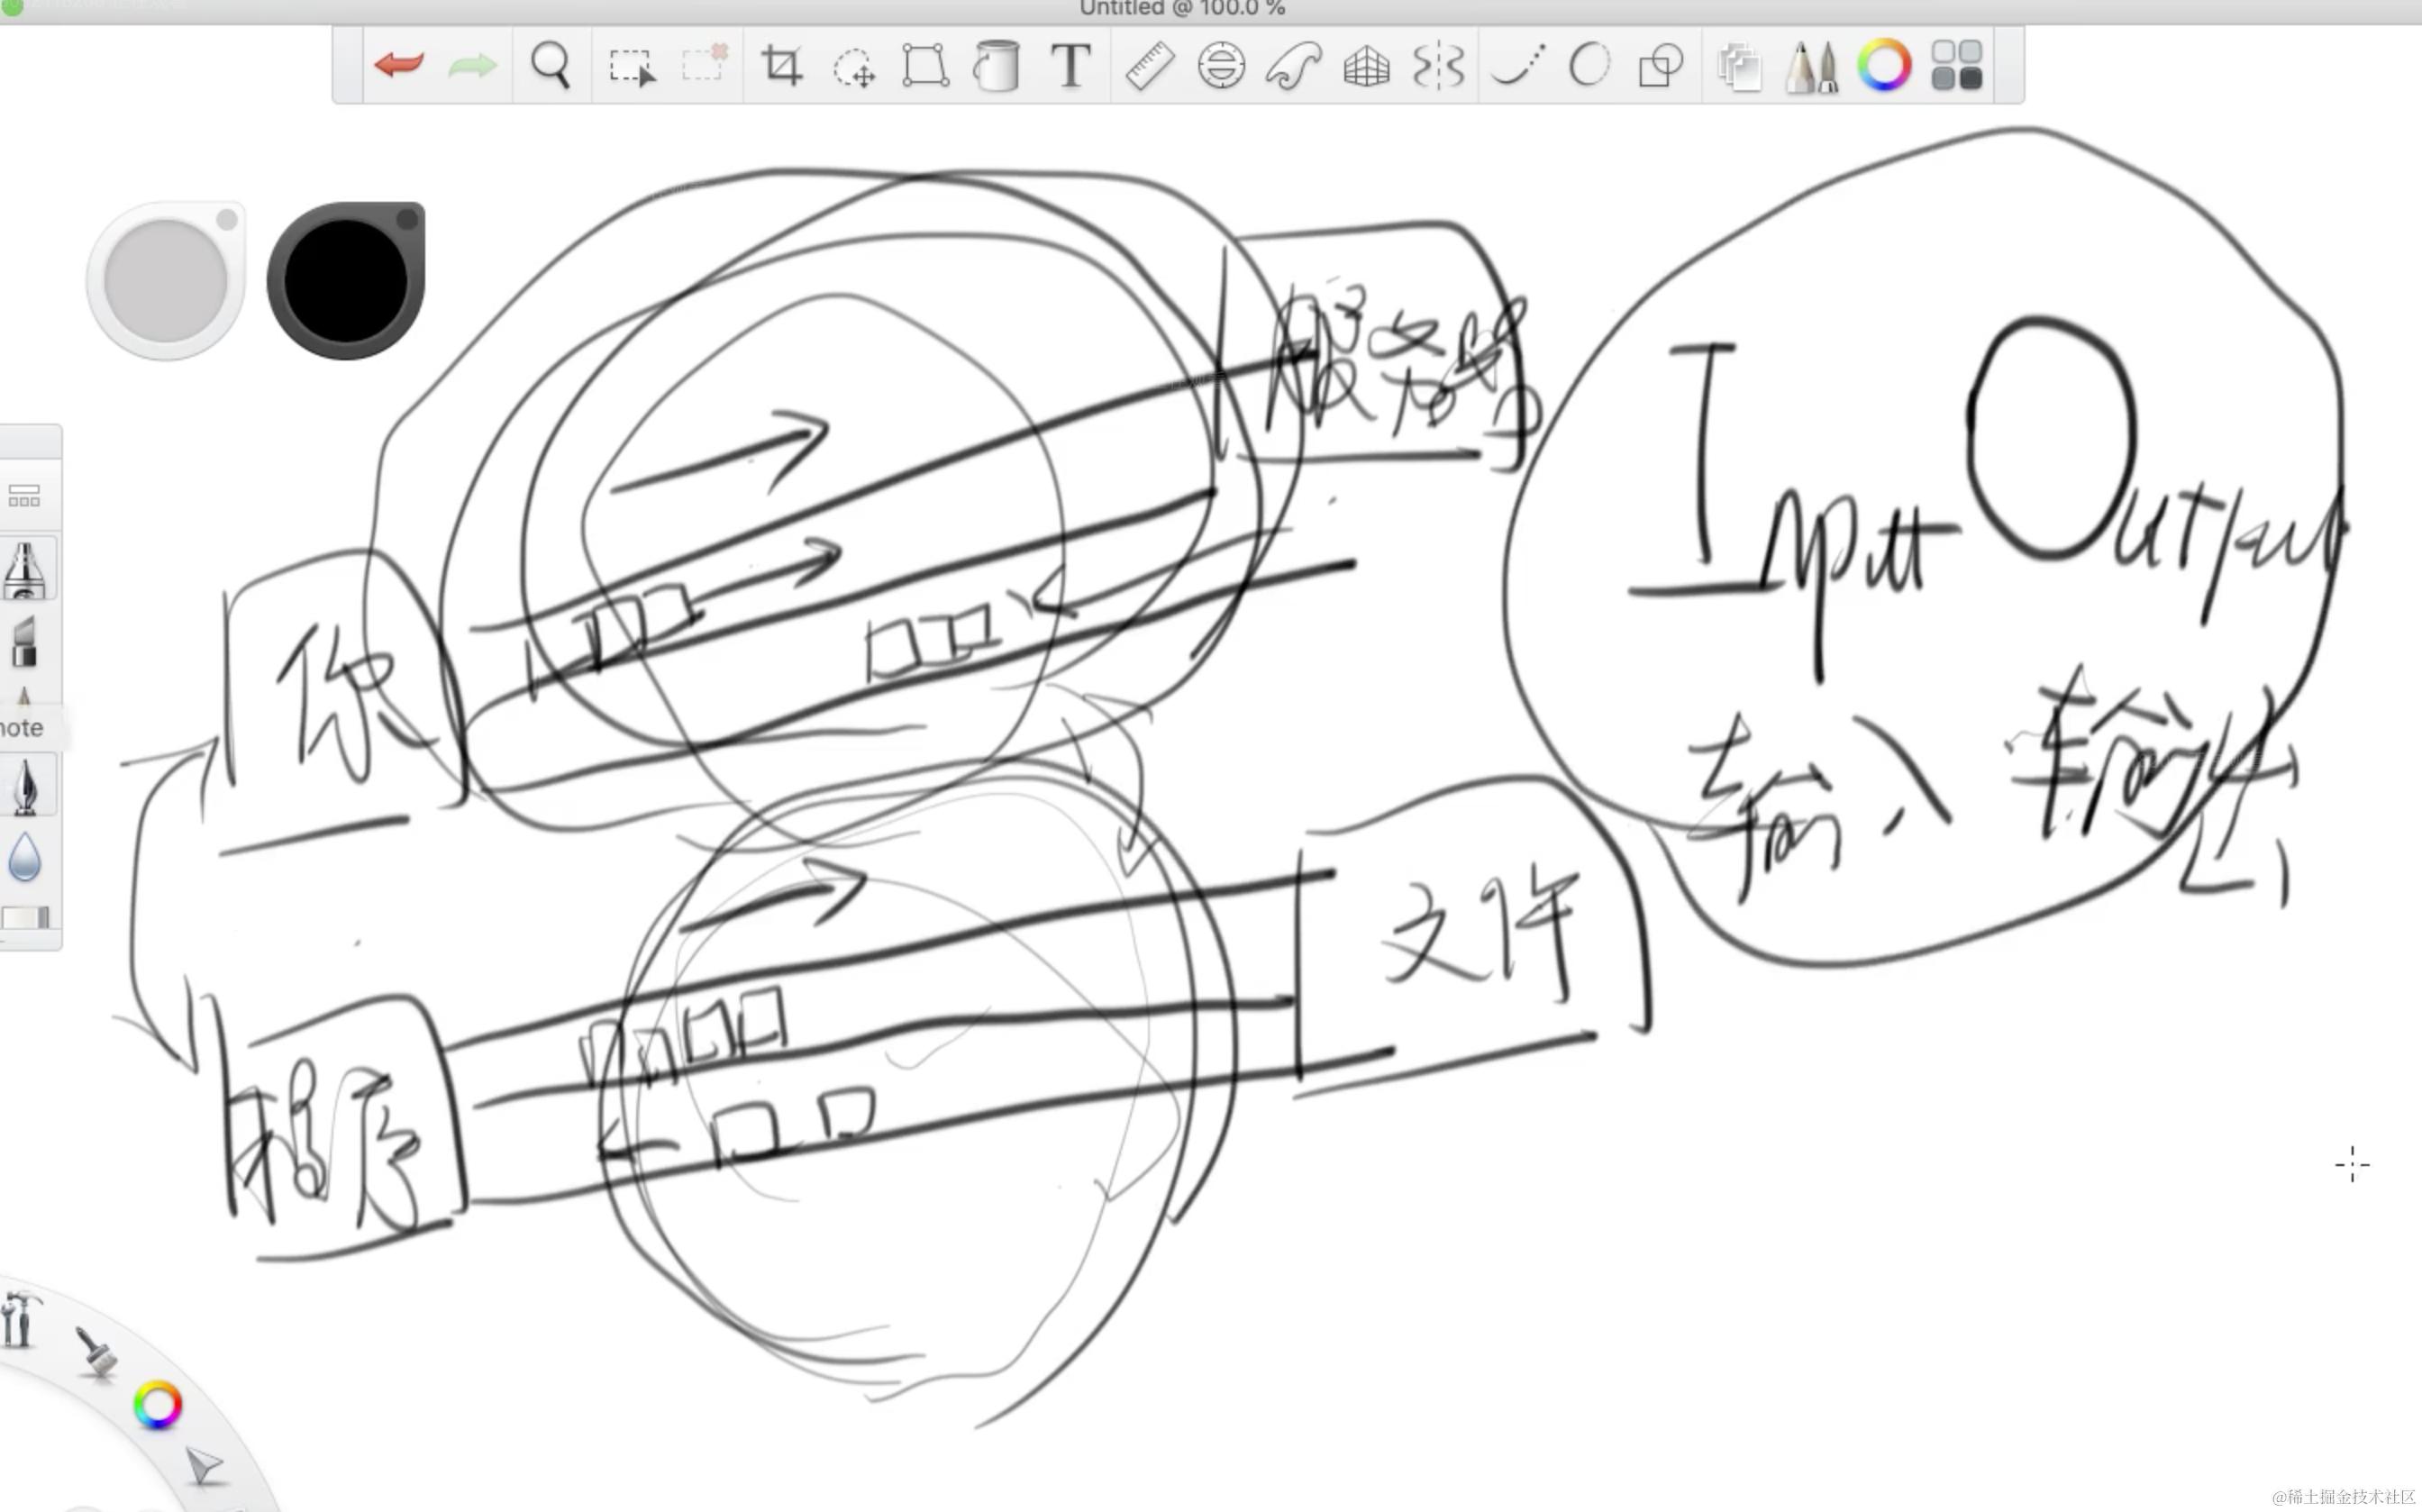Click the red Undo arrow
2422x1512 pixels.
point(398,66)
